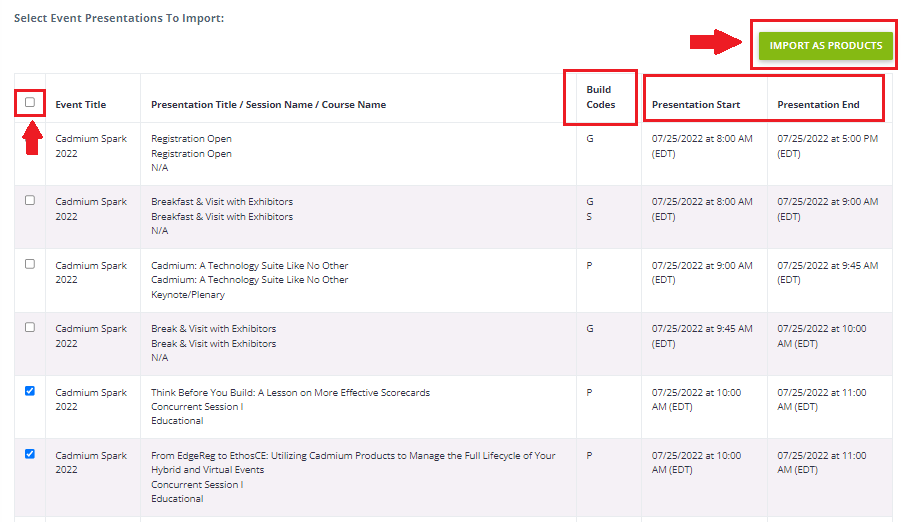Uncheck the From EdgeReg to EthosCE row
Viewport: 903px width, 522px height.
pos(30,454)
